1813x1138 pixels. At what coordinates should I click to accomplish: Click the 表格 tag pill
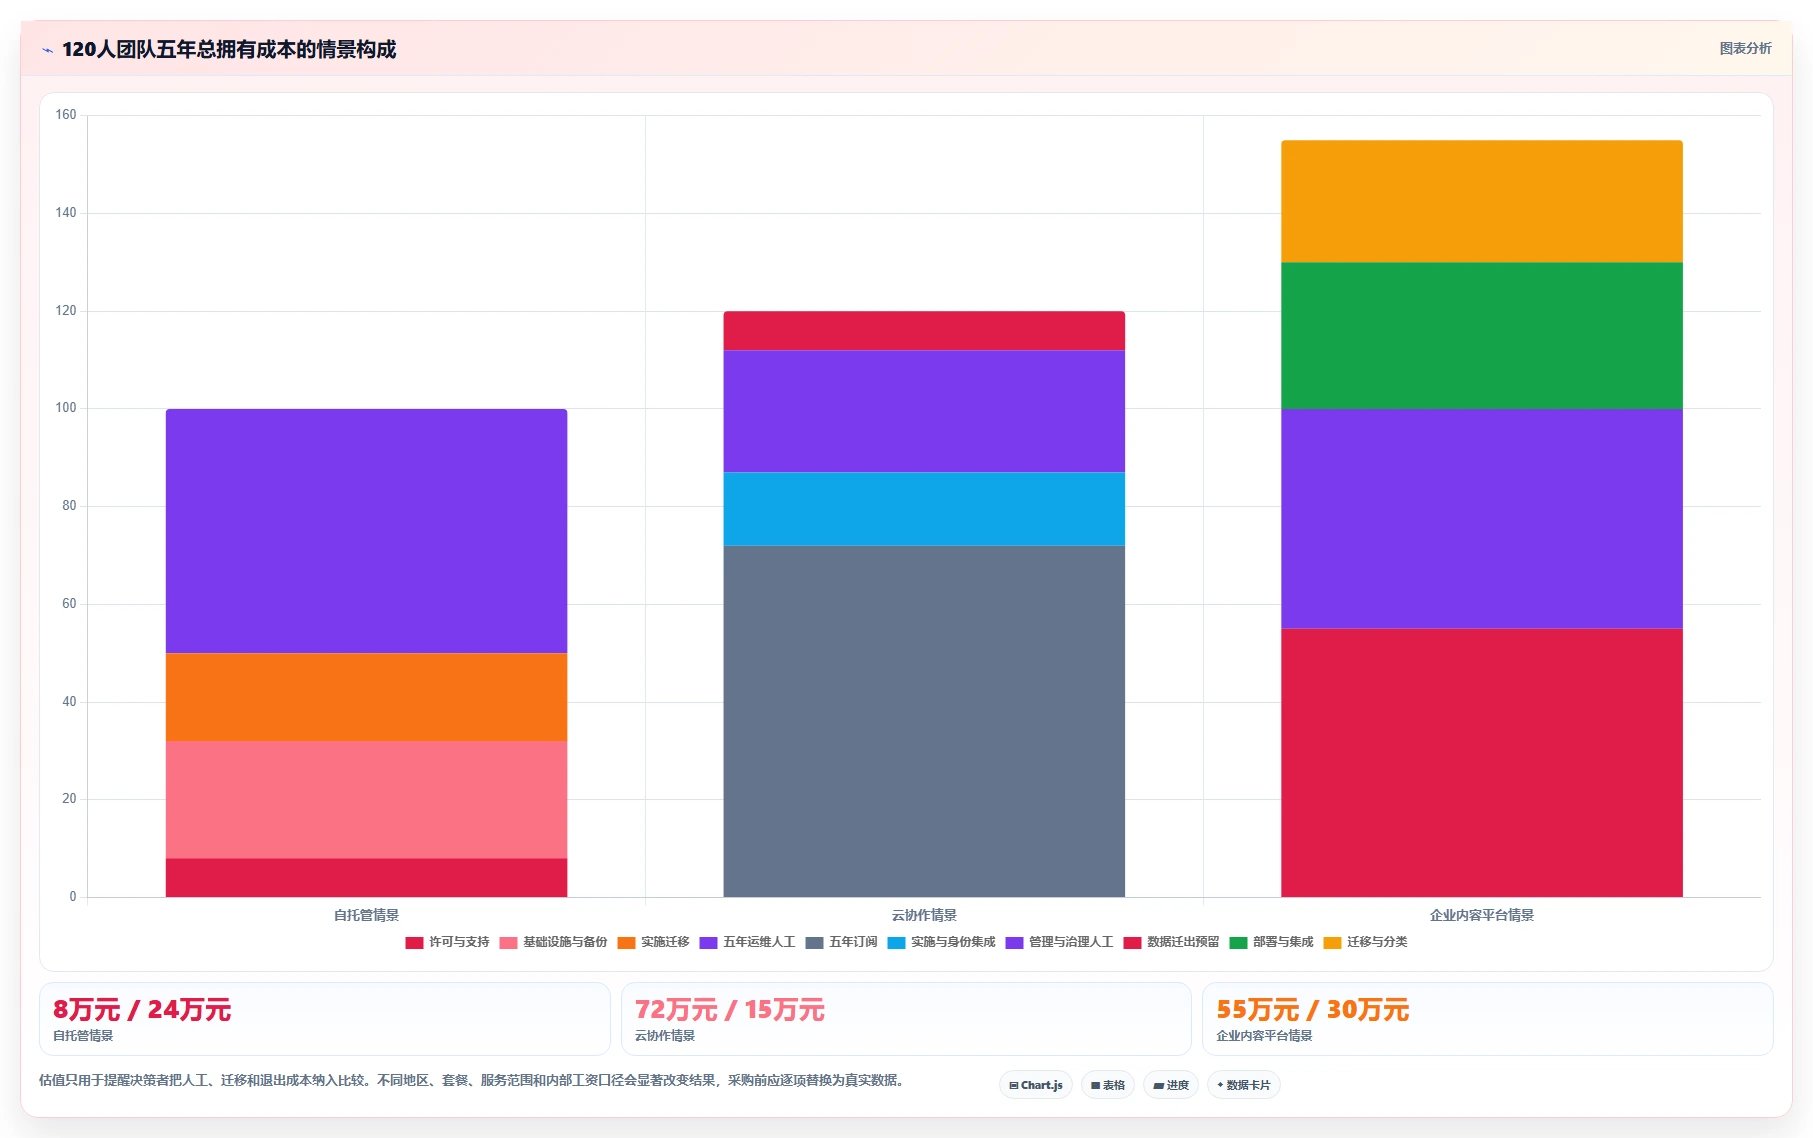[1108, 1085]
